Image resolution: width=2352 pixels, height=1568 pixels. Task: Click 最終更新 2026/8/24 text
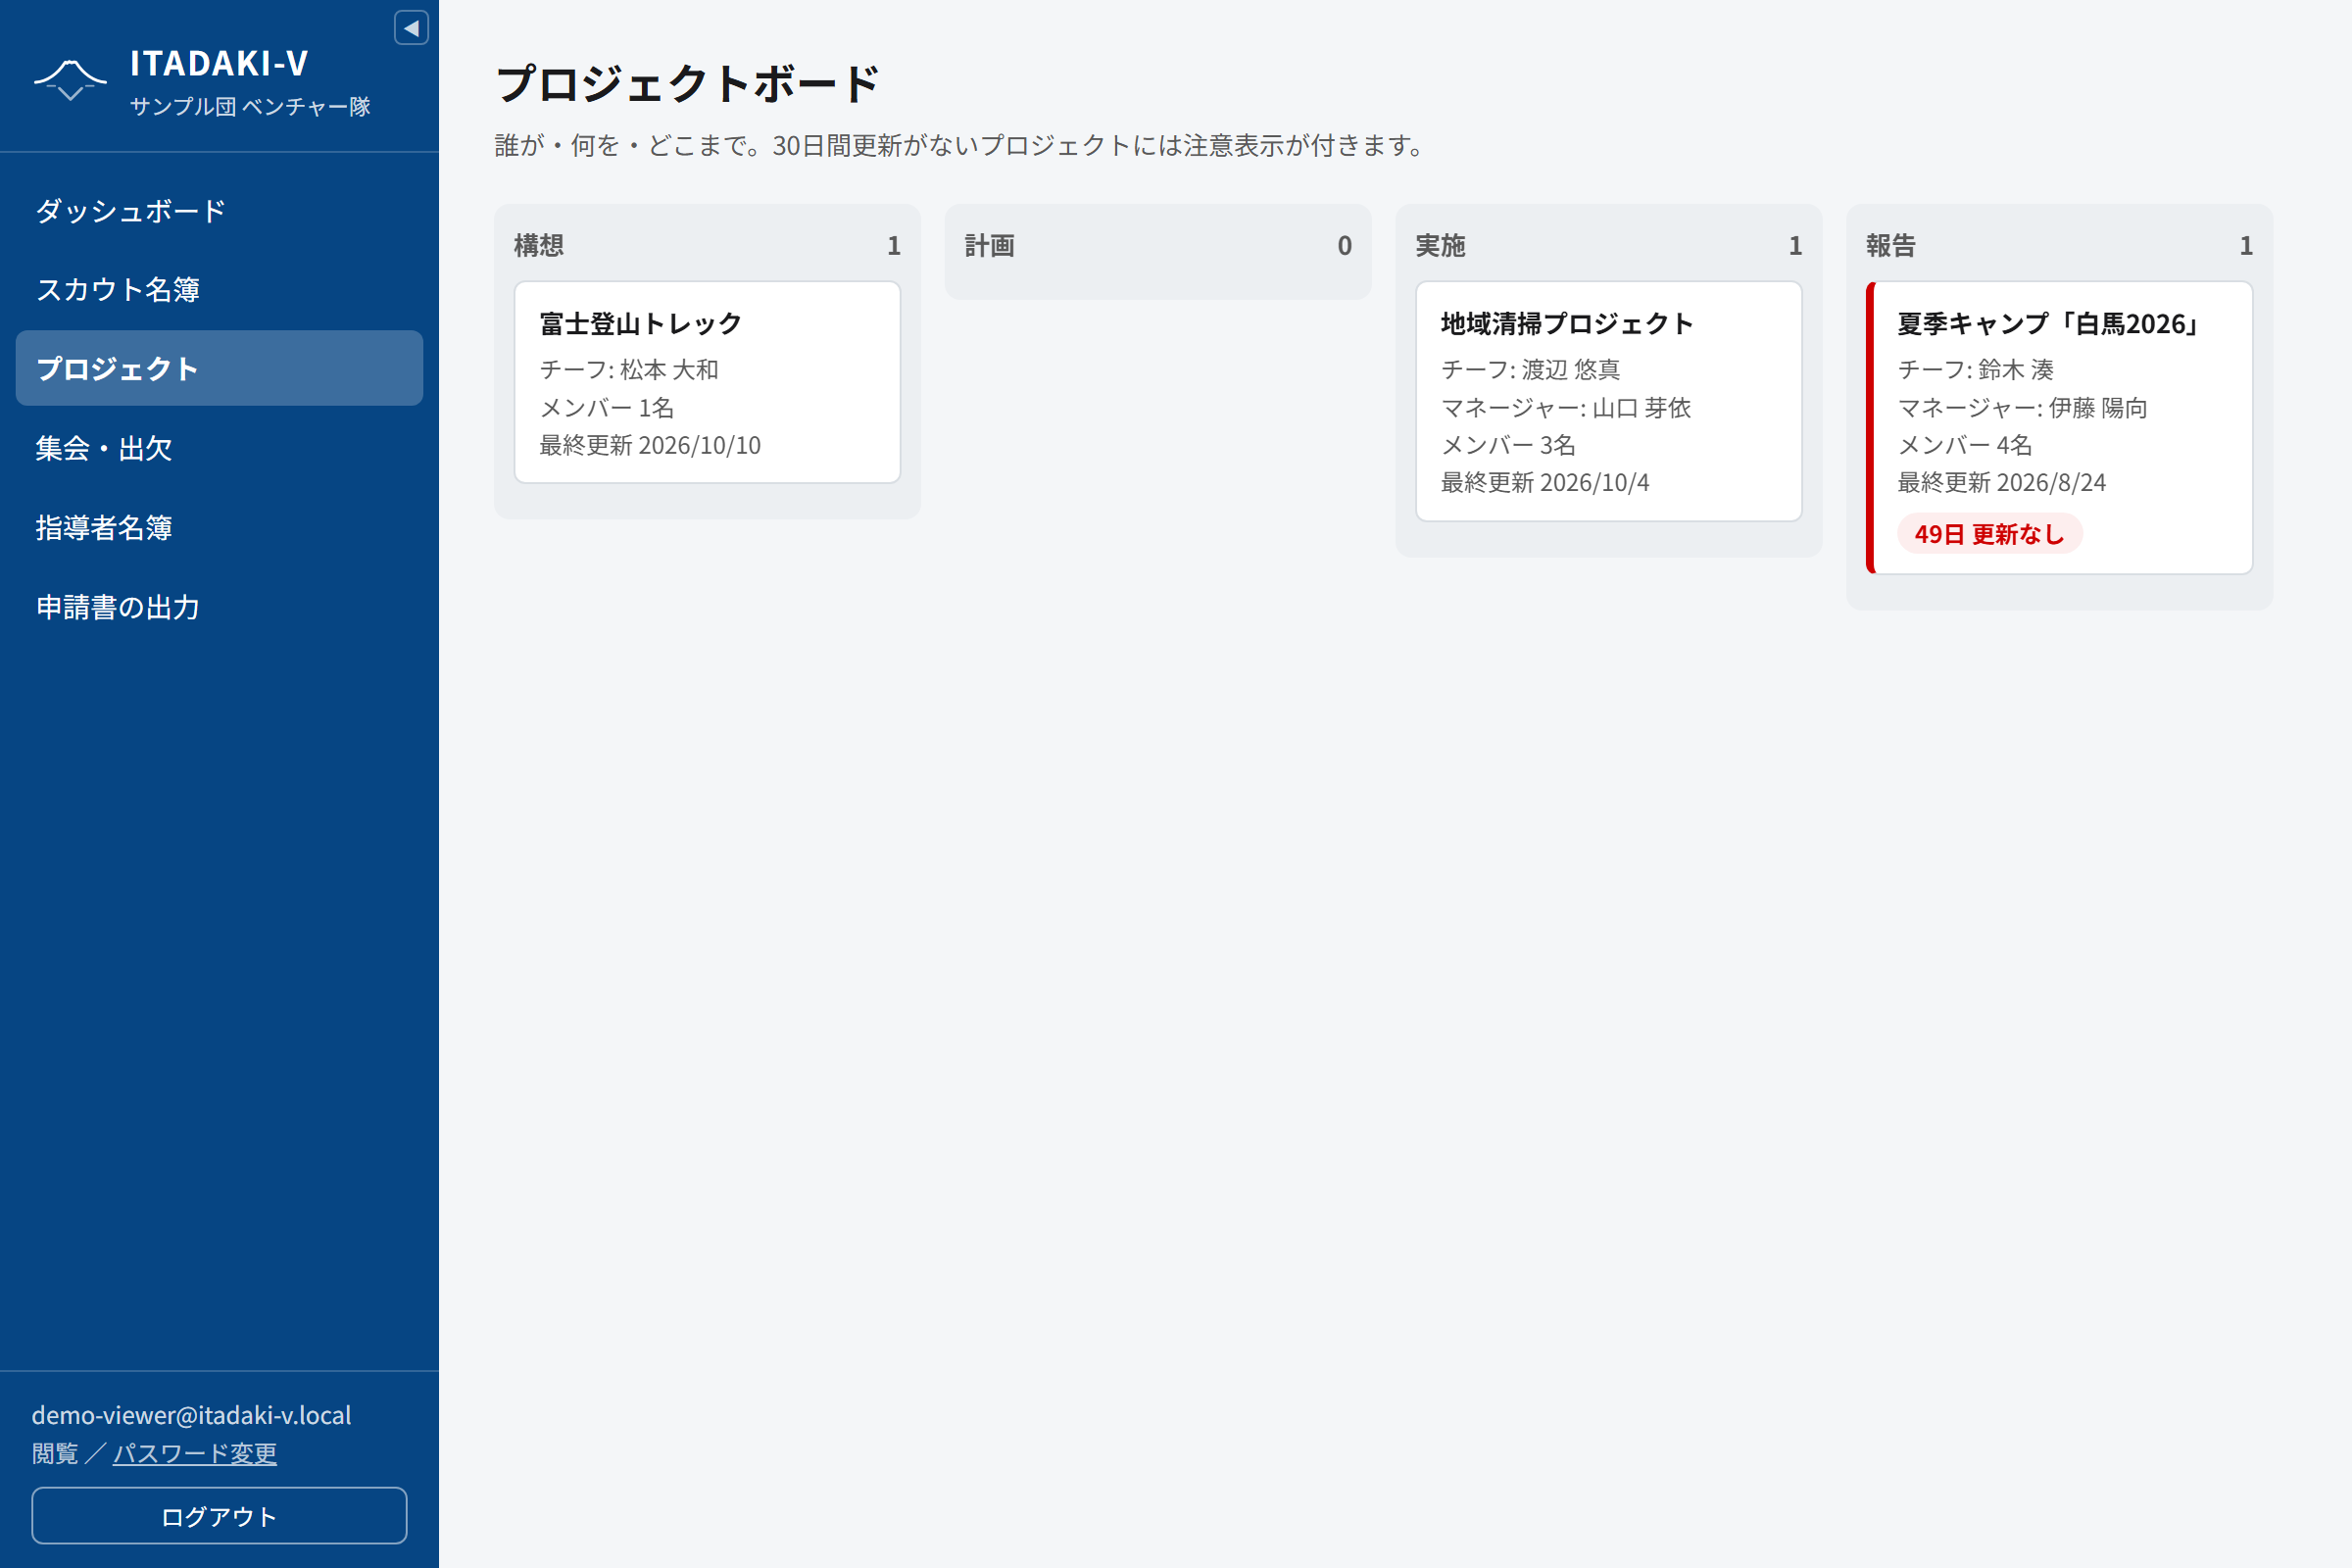[2002, 483]
